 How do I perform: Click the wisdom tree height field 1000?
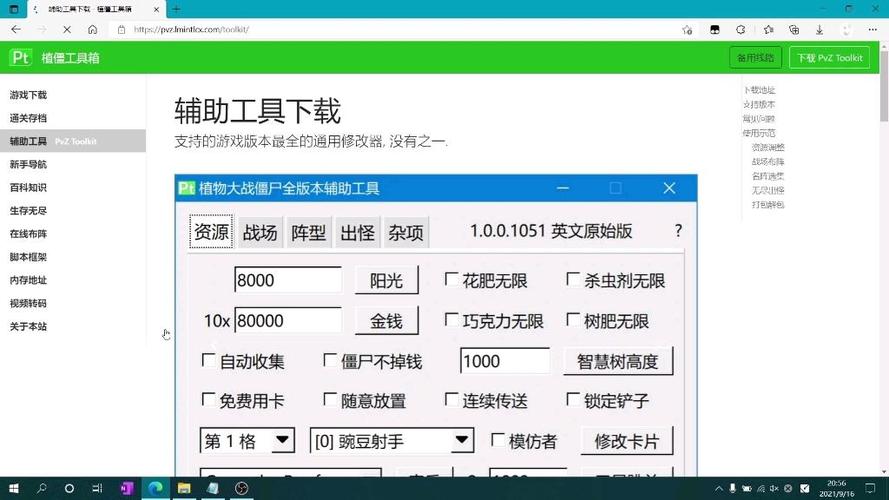tap(505, 361)
